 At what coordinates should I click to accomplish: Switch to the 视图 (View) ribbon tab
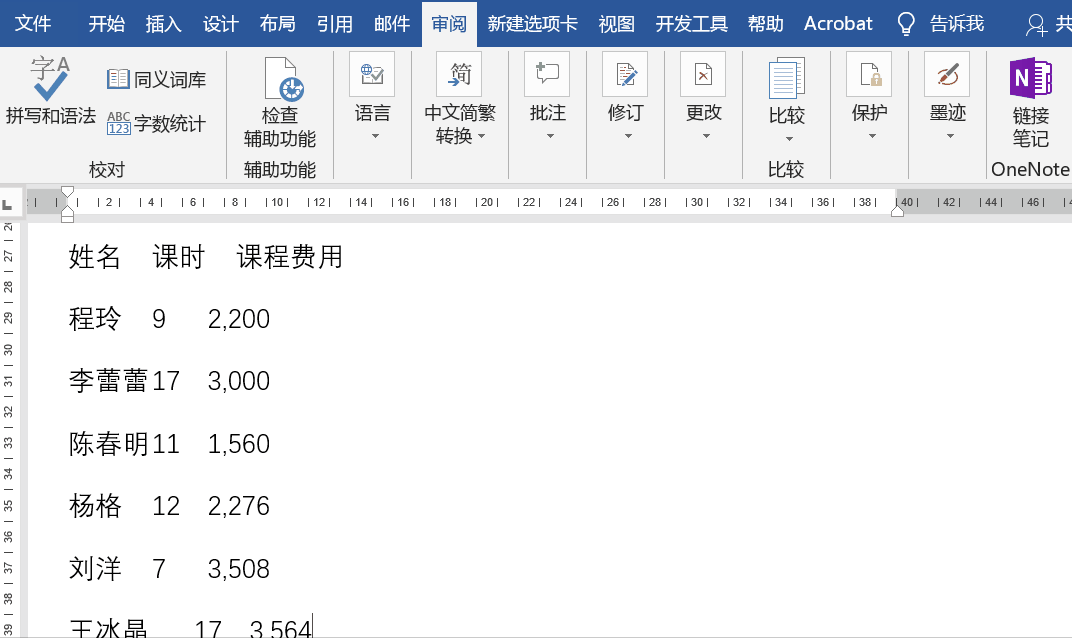[615, 23]
